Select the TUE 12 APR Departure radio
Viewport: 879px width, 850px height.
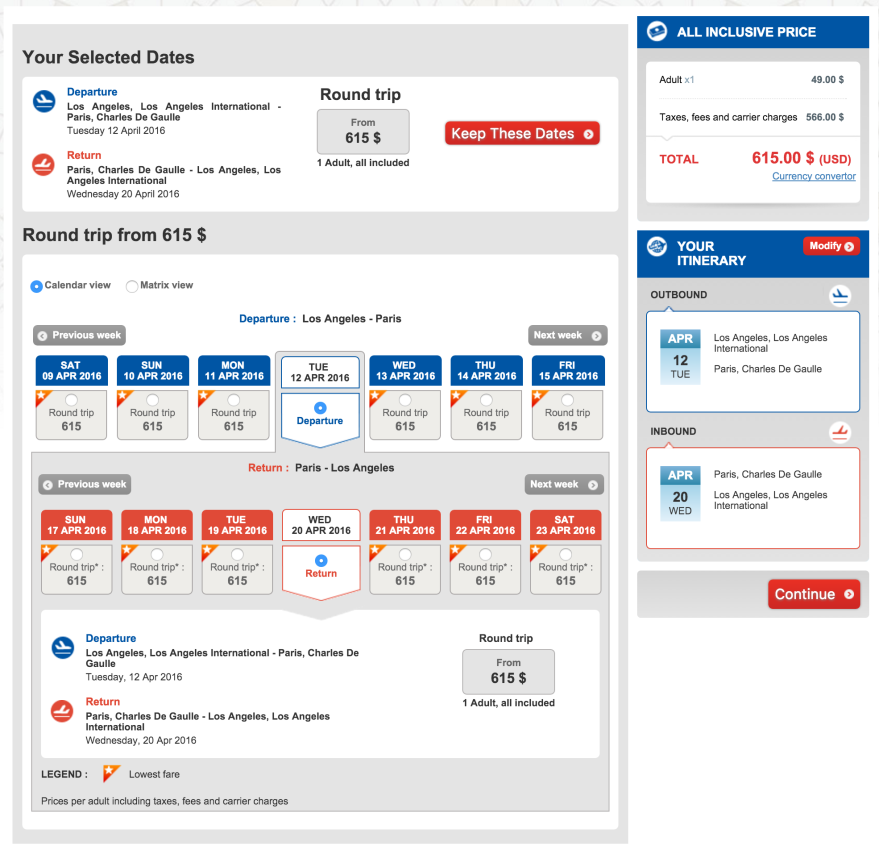[320, 408]
